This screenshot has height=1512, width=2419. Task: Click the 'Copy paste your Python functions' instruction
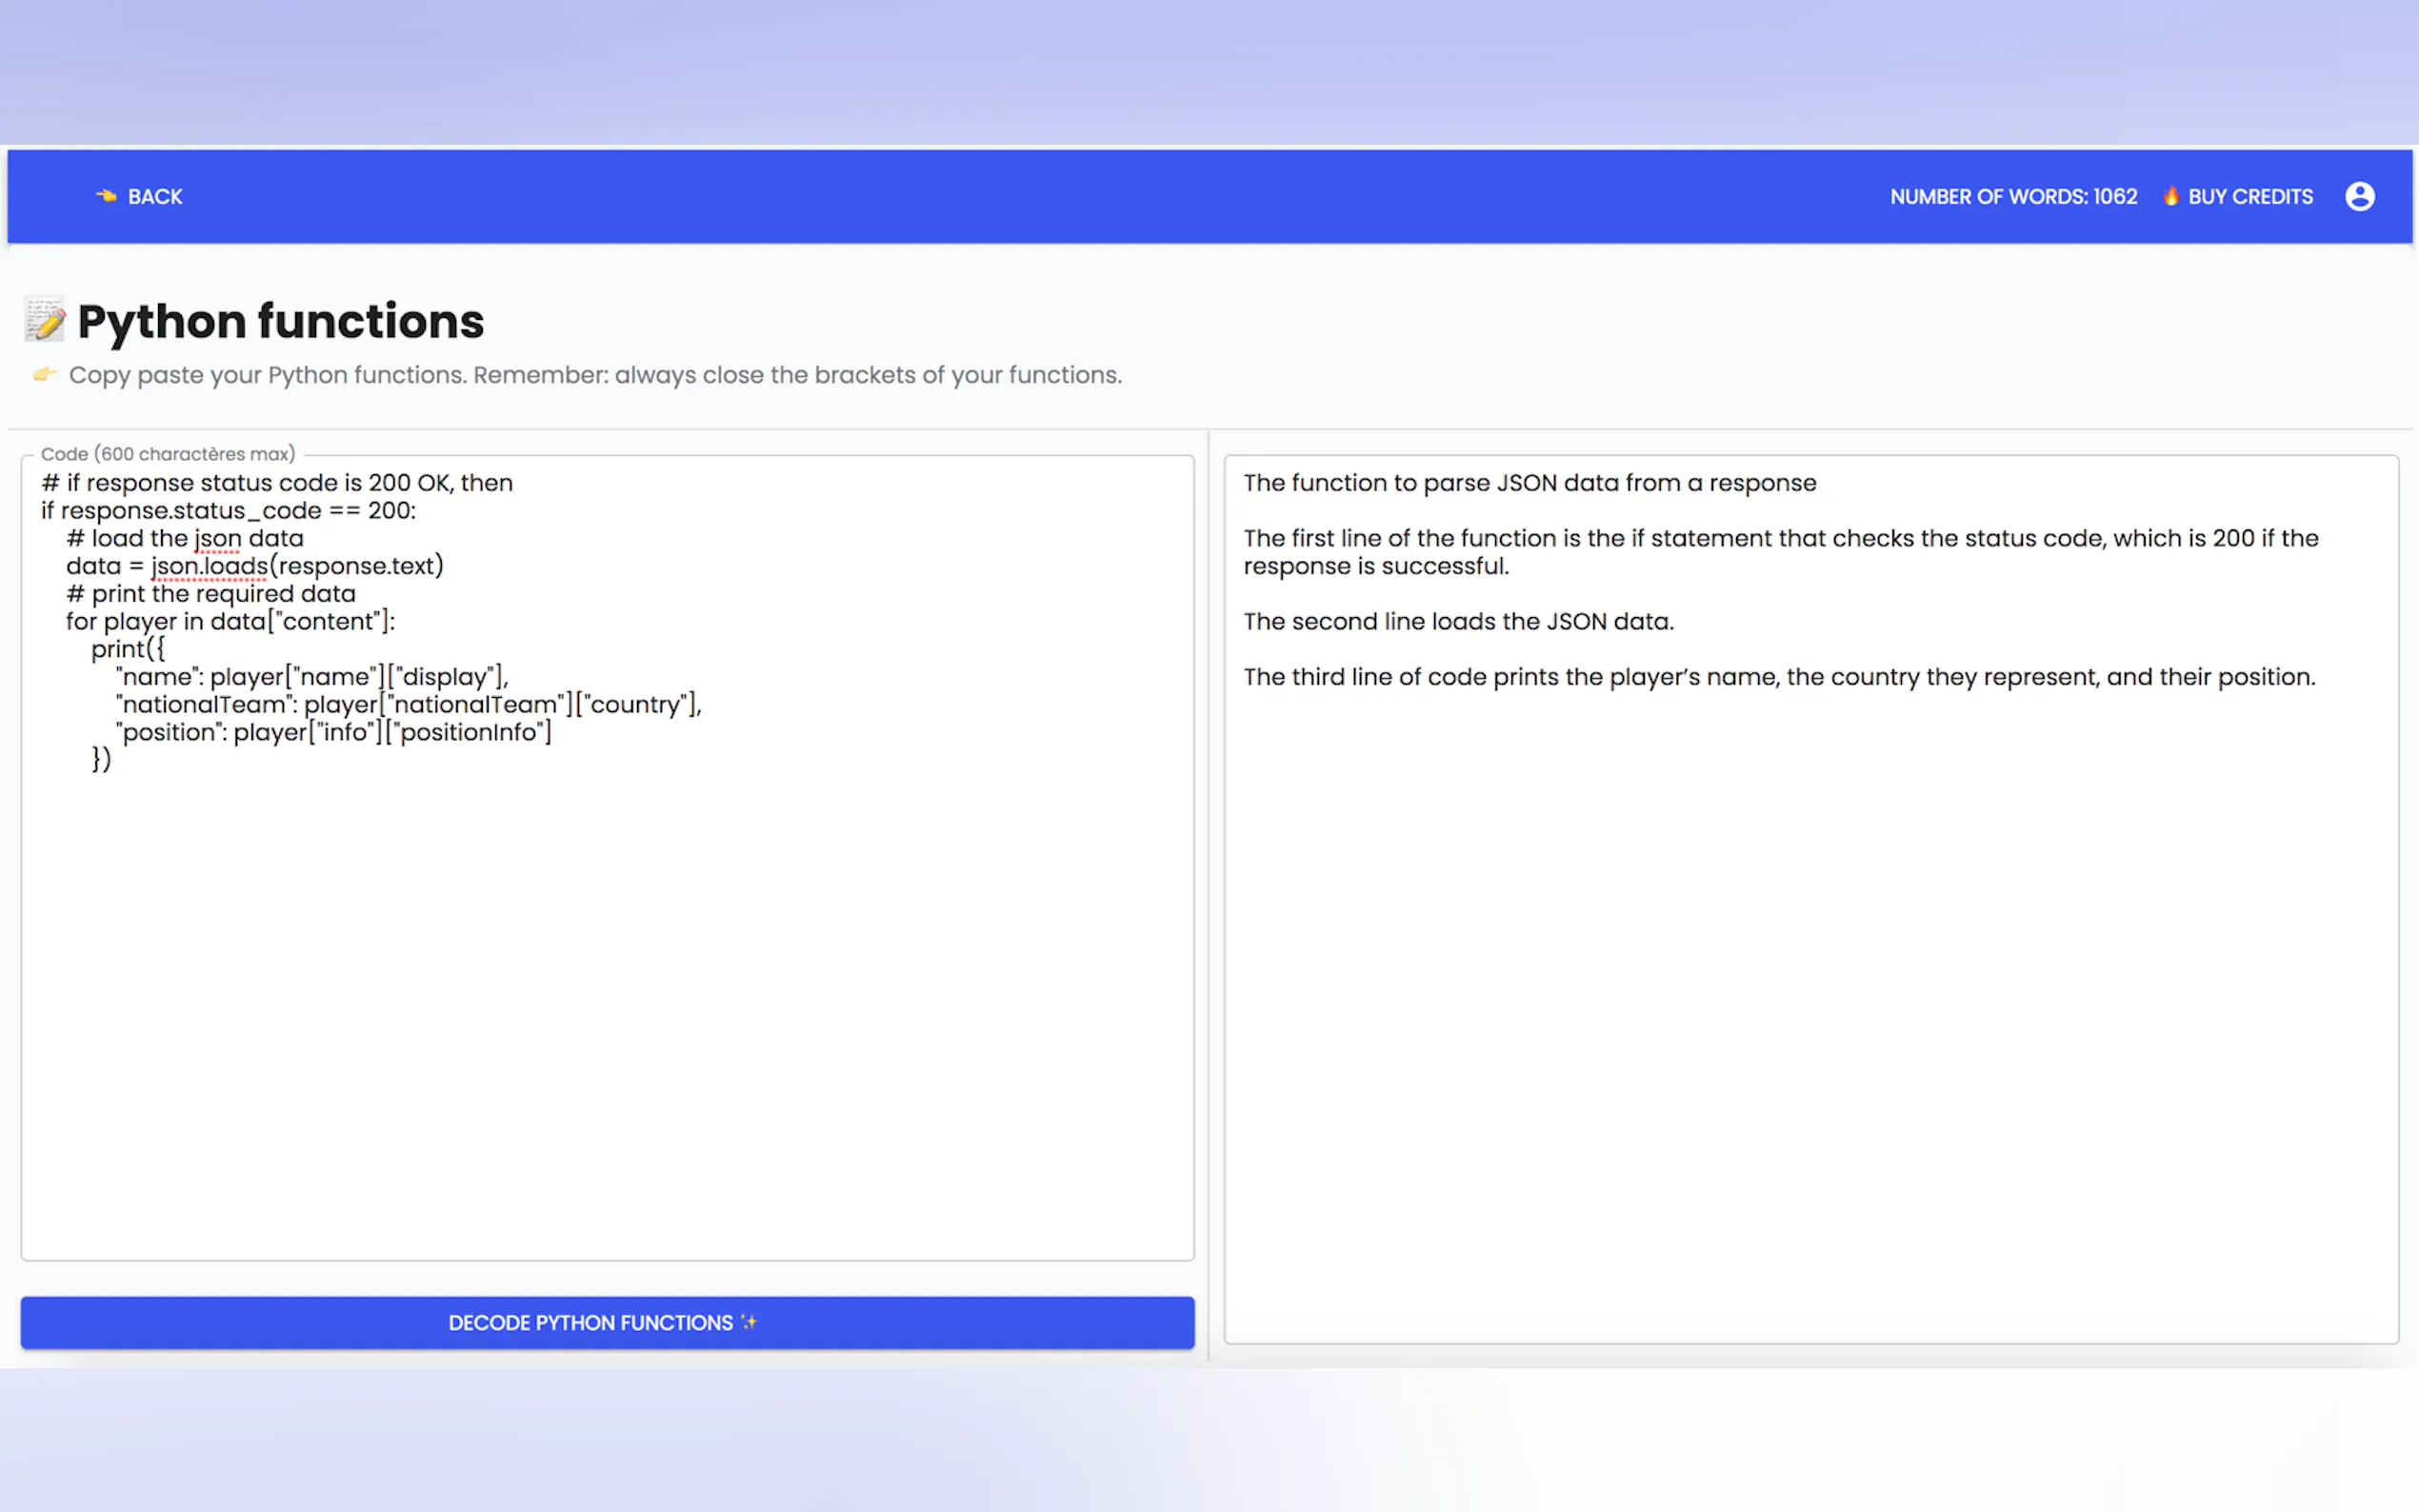pos(595,375)
